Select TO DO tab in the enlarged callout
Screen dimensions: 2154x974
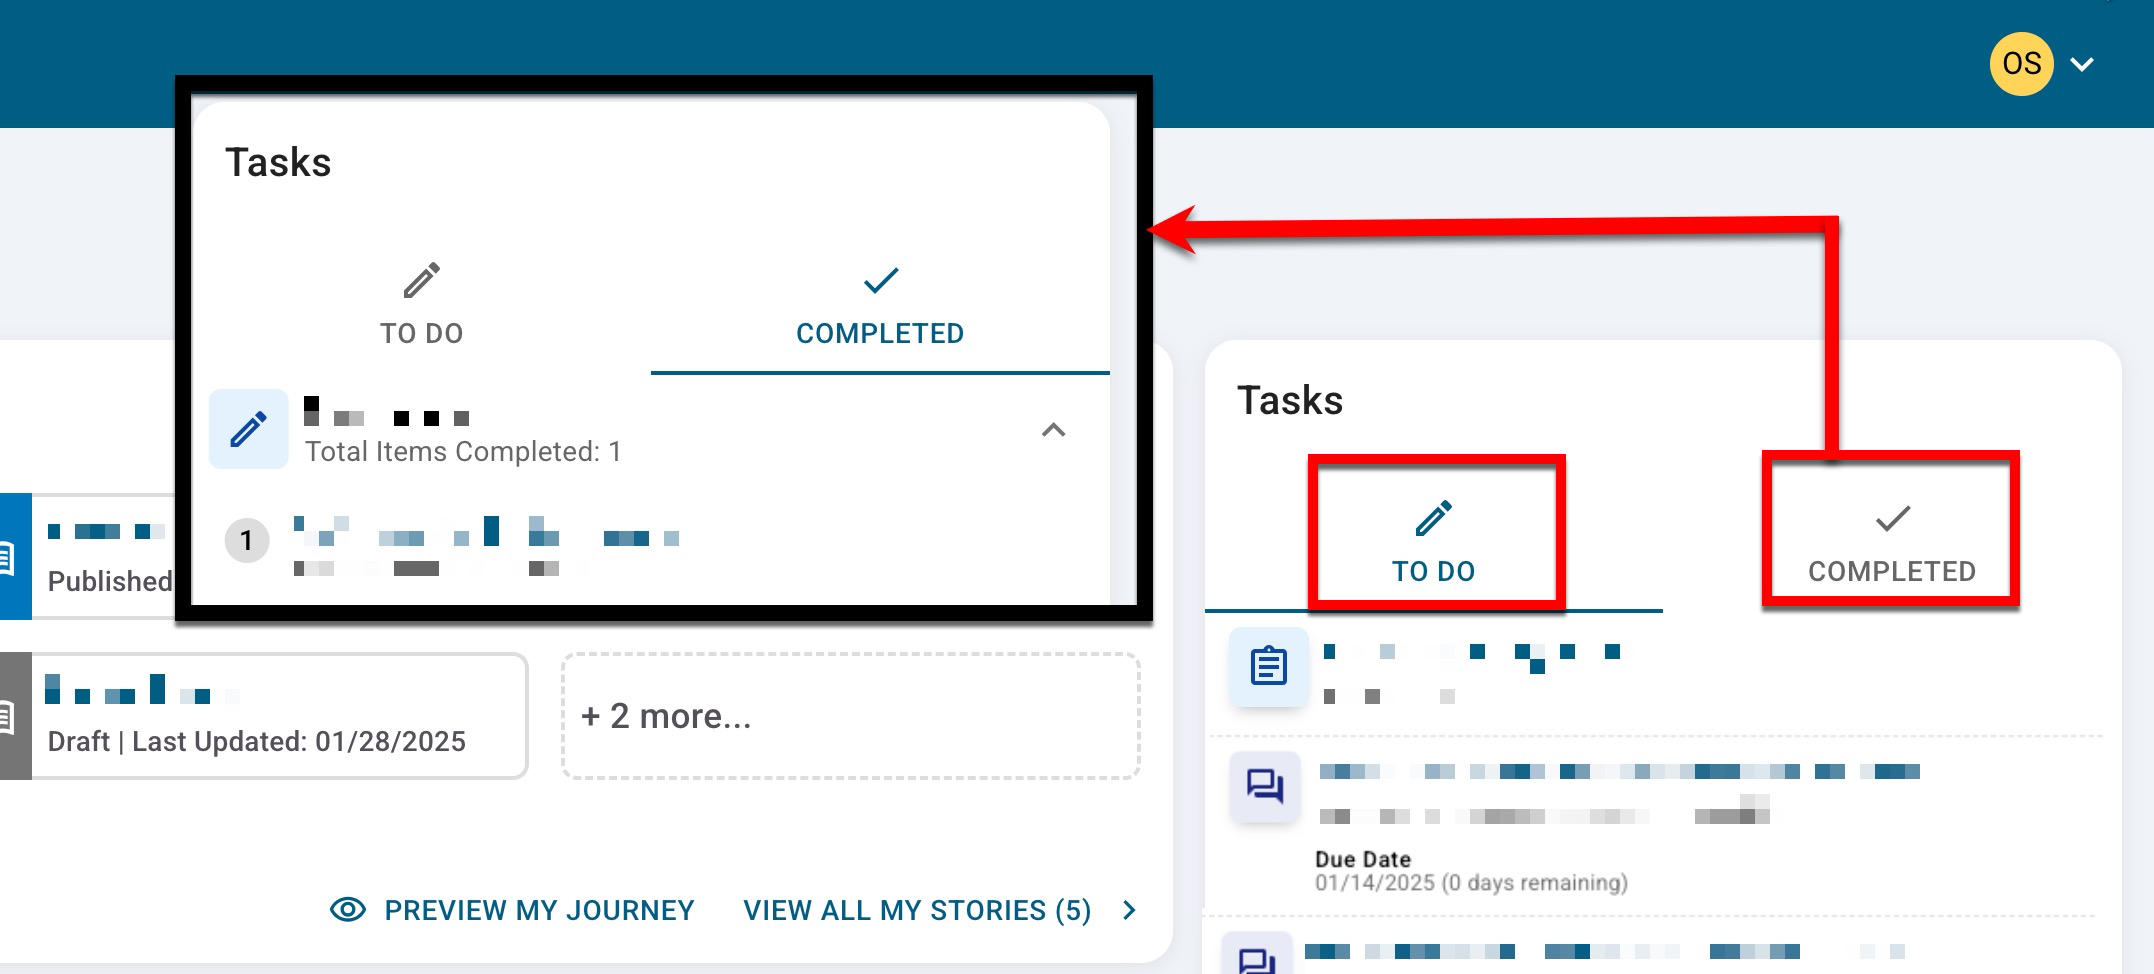point(421,305)
